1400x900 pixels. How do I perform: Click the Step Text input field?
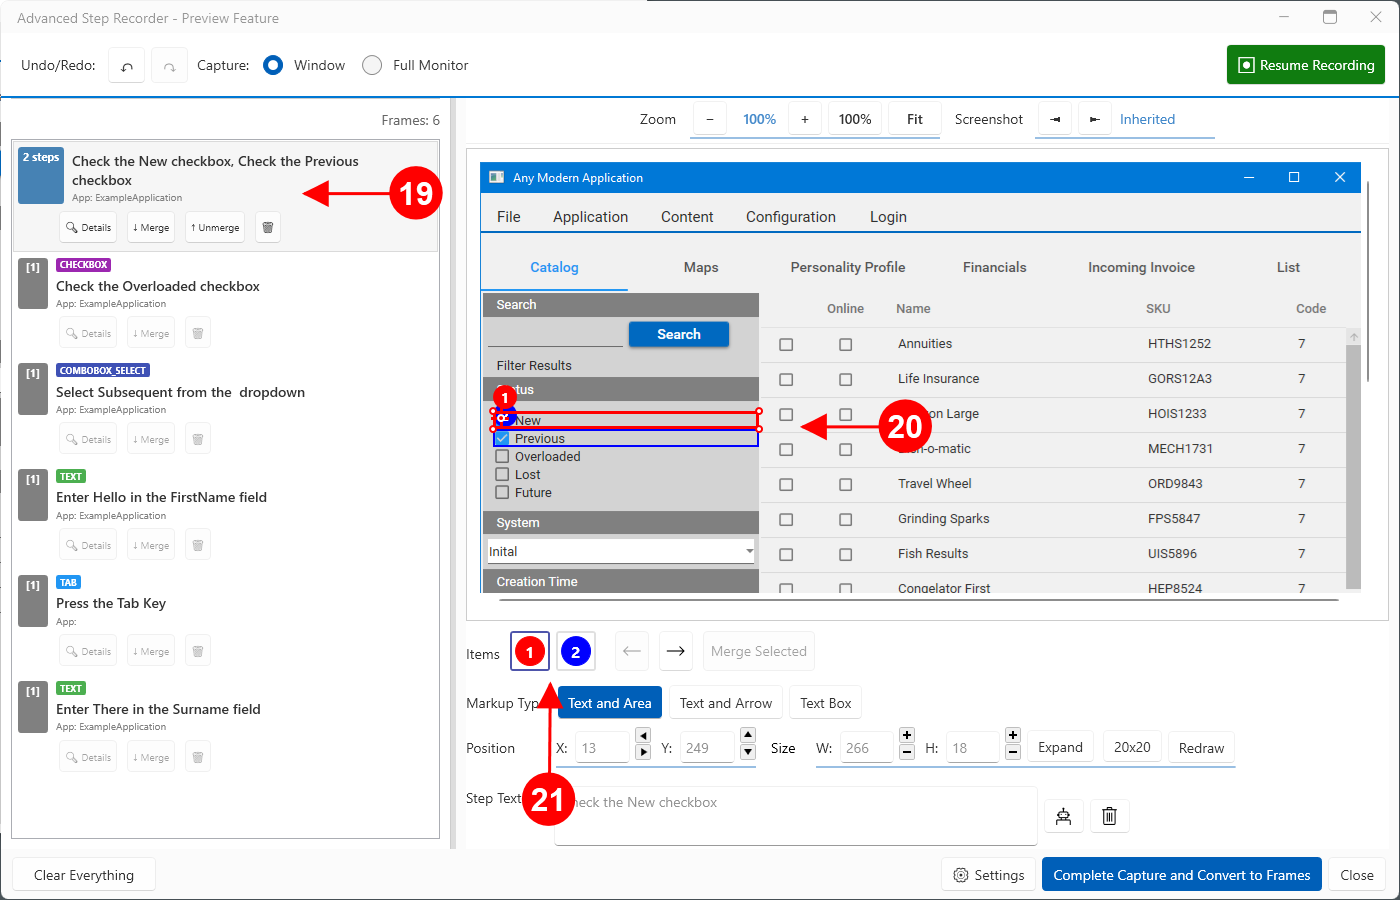pos(800,815)
